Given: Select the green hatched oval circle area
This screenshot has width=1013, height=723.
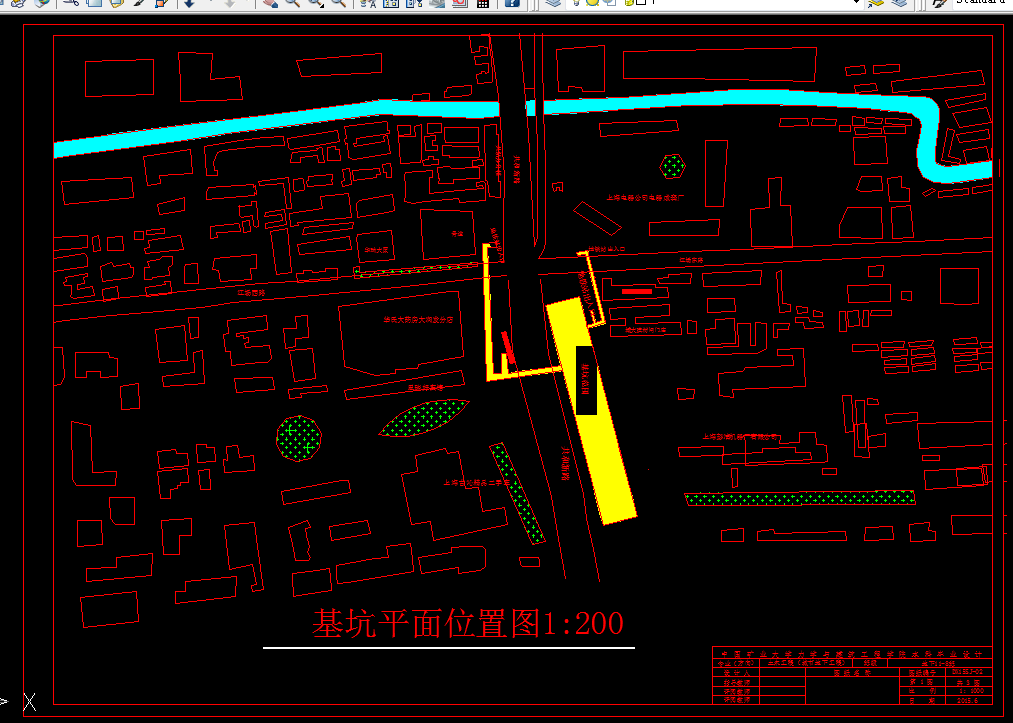Looking at the screenshot, I should (x=298, y=438).
